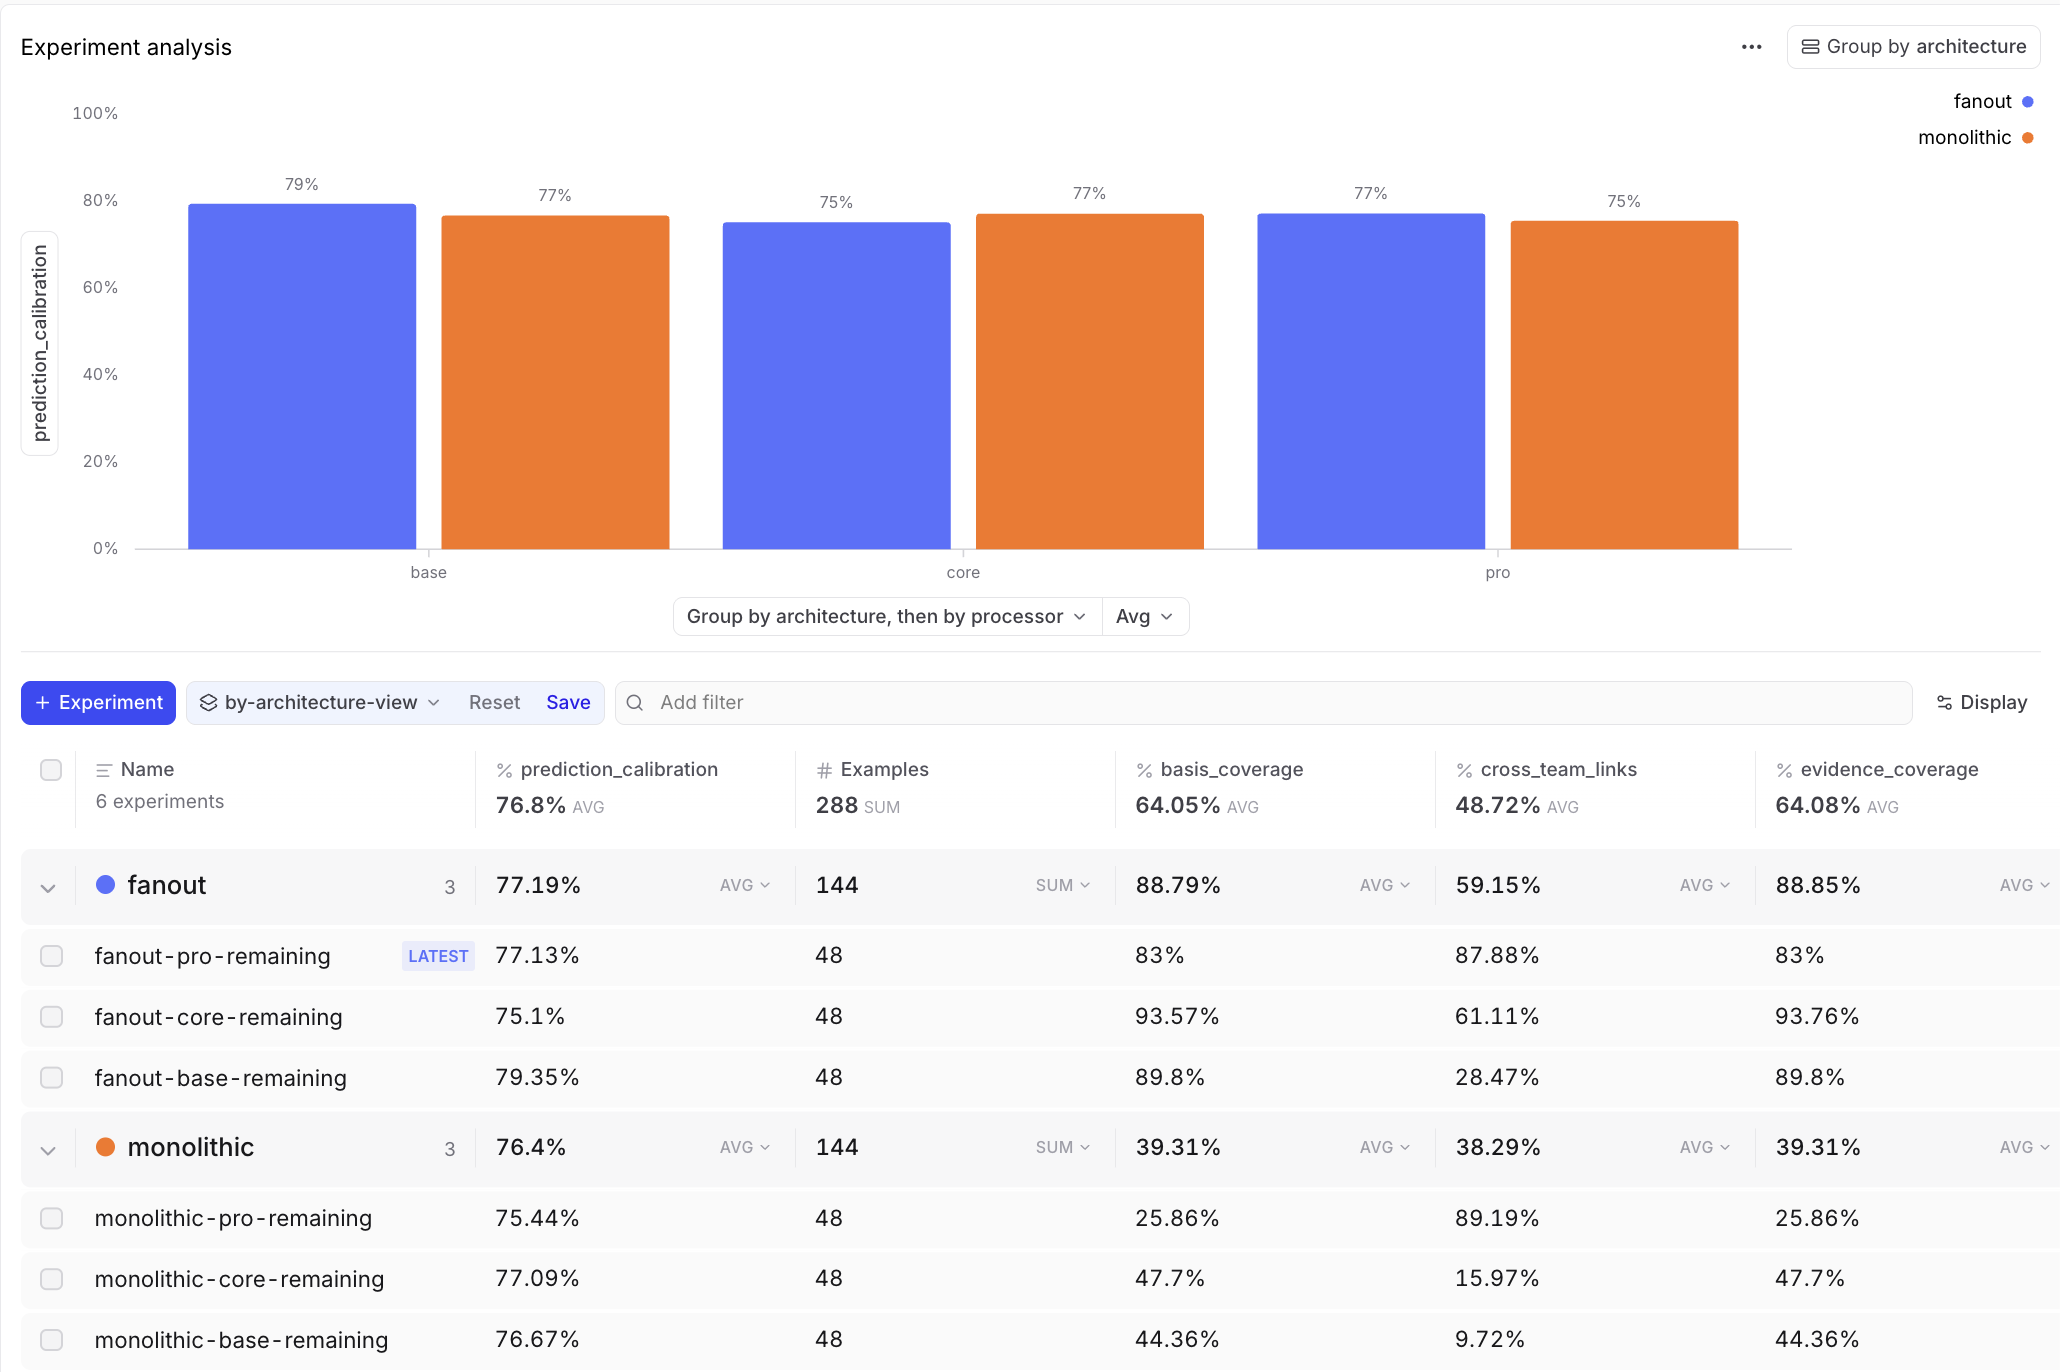Click the cross_team_links column header
The height and width of the screenshot is (1372, 2060).
[x=1558, y=770]
